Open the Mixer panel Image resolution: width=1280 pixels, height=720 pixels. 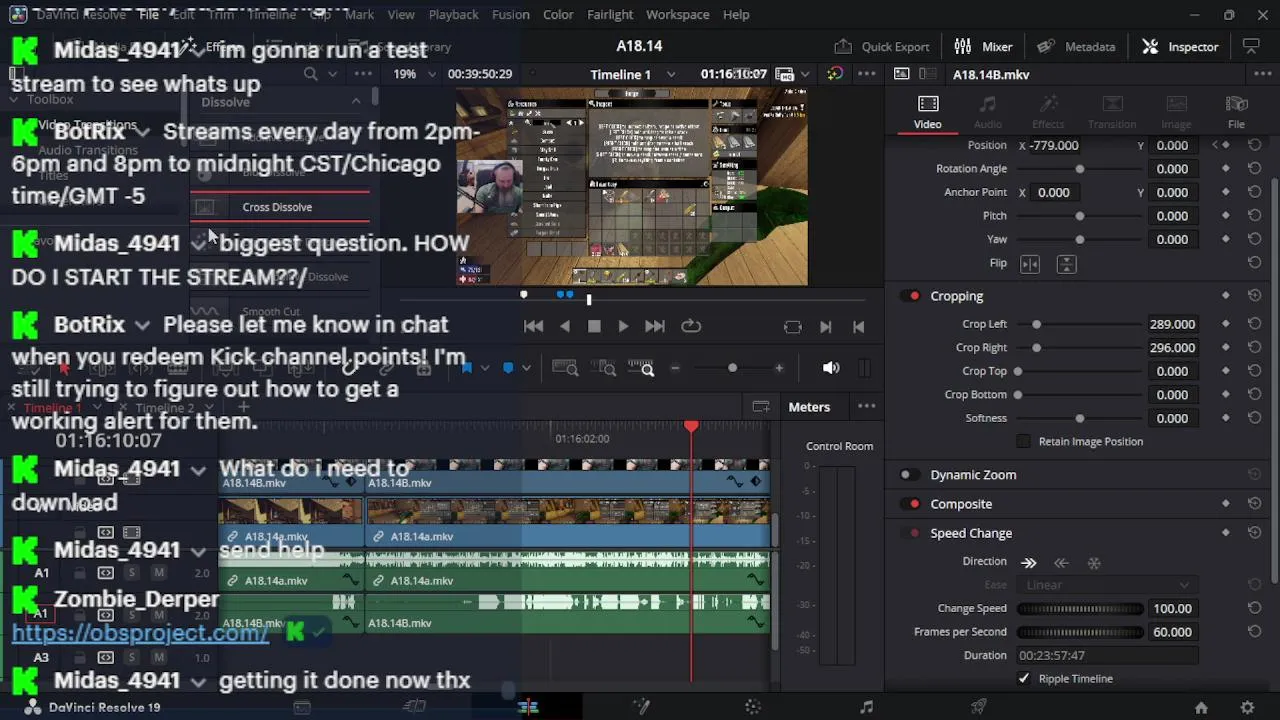click(983, 46)
